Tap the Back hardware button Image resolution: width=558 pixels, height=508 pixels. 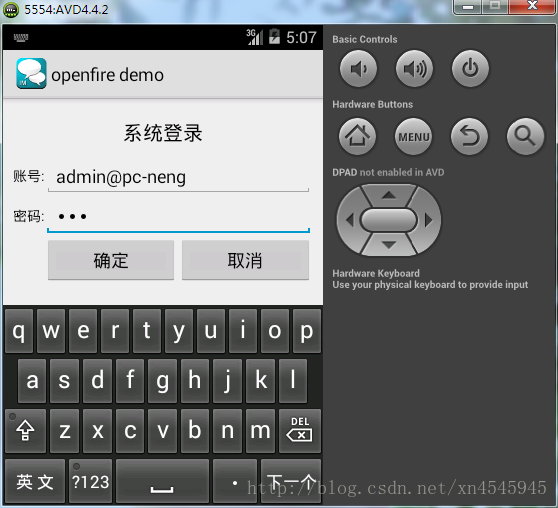pos(469,136)
